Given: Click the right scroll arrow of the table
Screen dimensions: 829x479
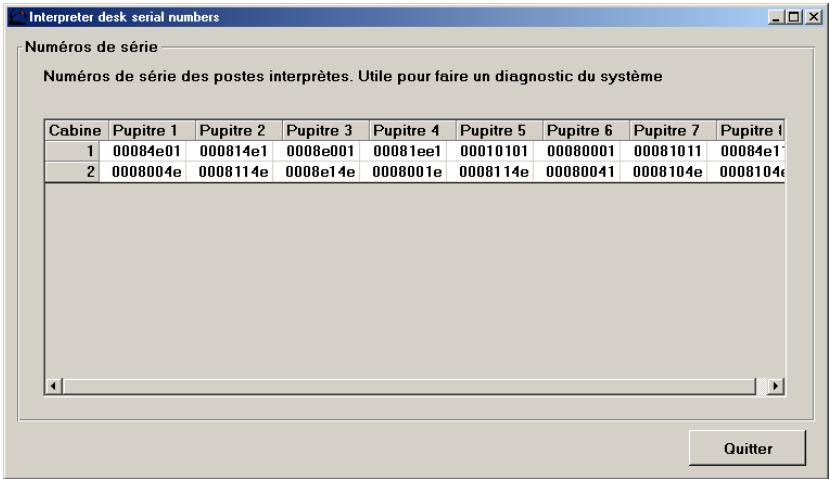Looking at the screenshot, I should [x=776, y=386].
